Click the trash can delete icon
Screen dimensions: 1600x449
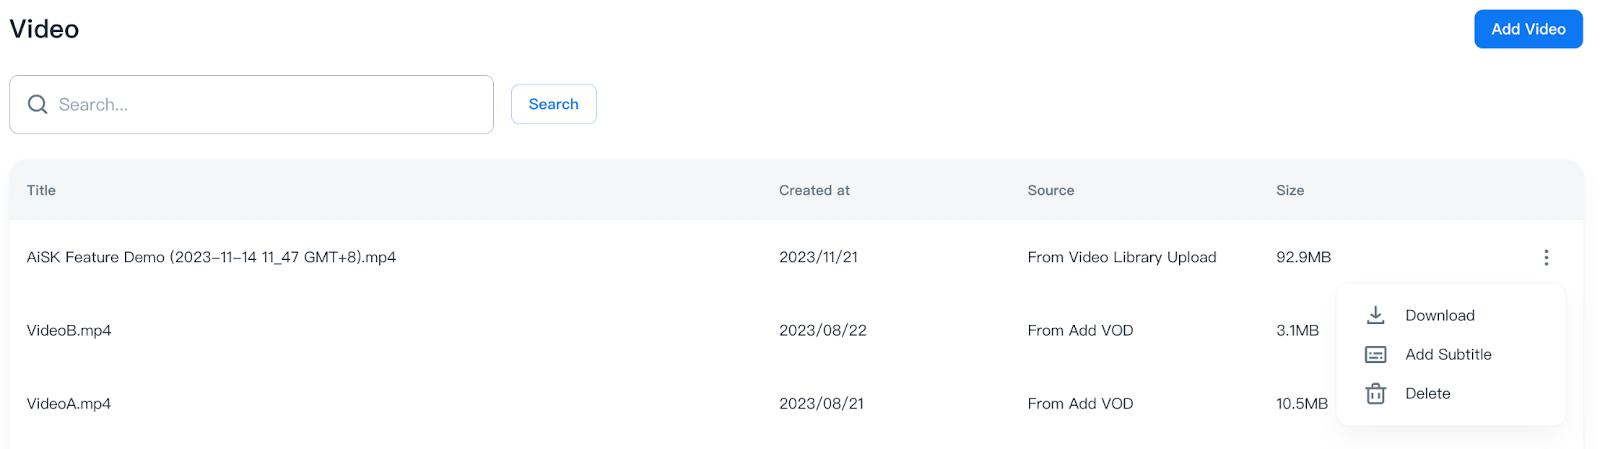[x=1376, y=394]
